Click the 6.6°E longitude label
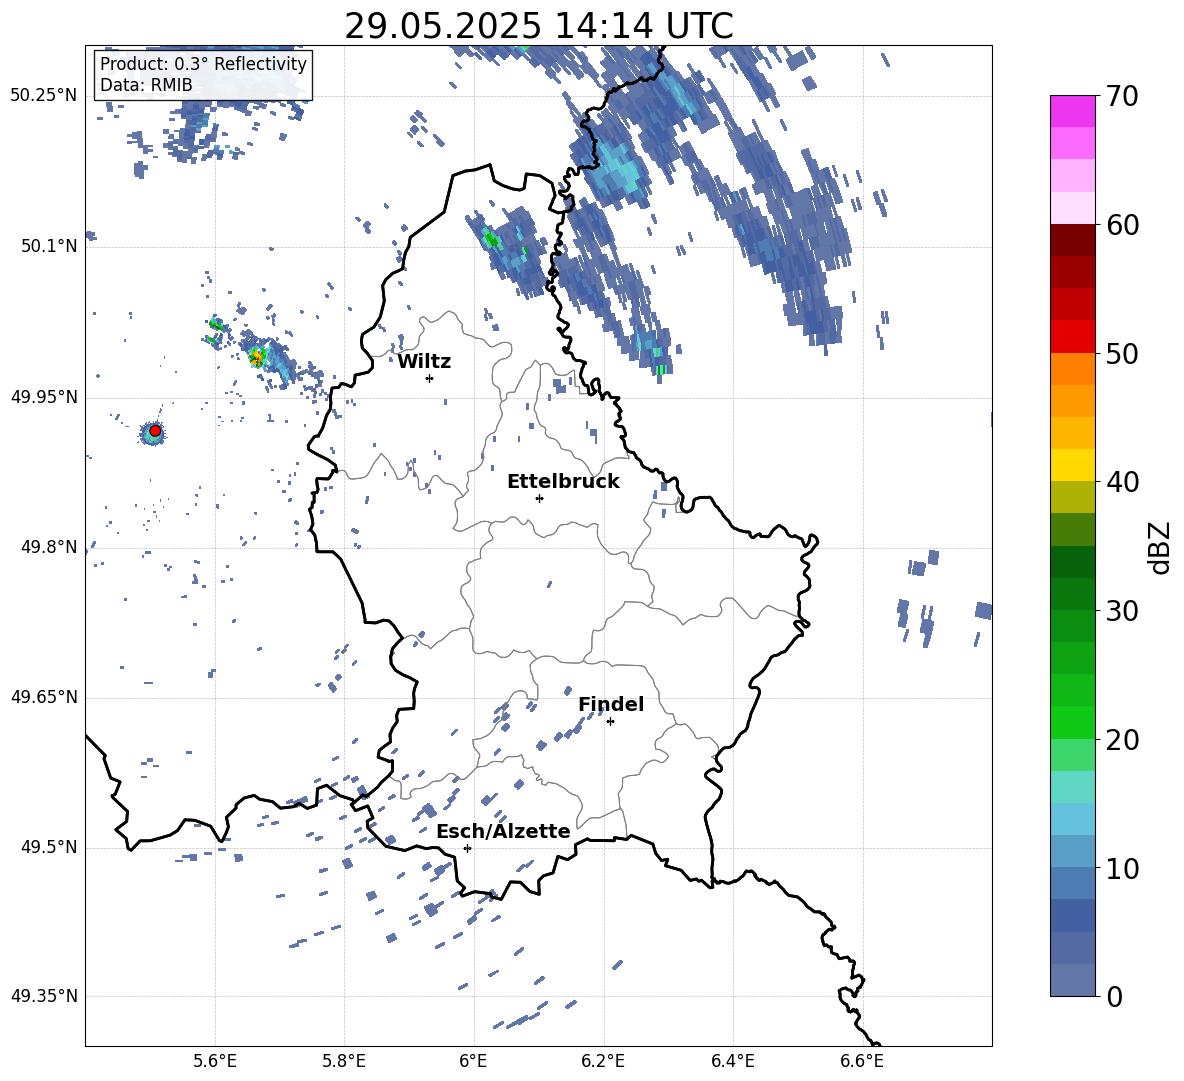Image resolution: width=1184 pixels, height=1081 pixels. [x=862, y=1061]
